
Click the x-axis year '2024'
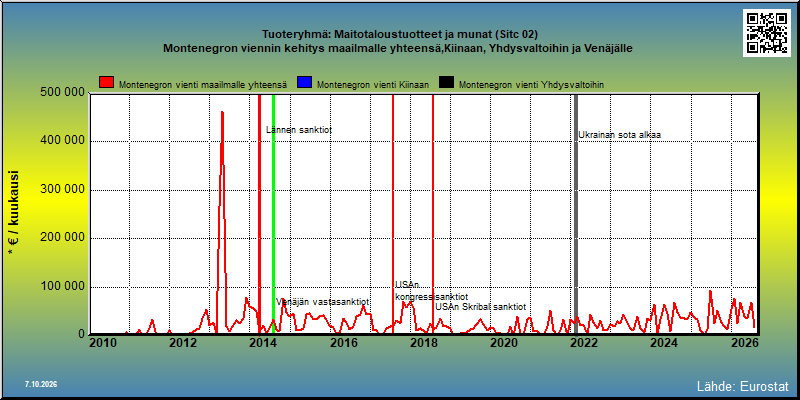666,343
